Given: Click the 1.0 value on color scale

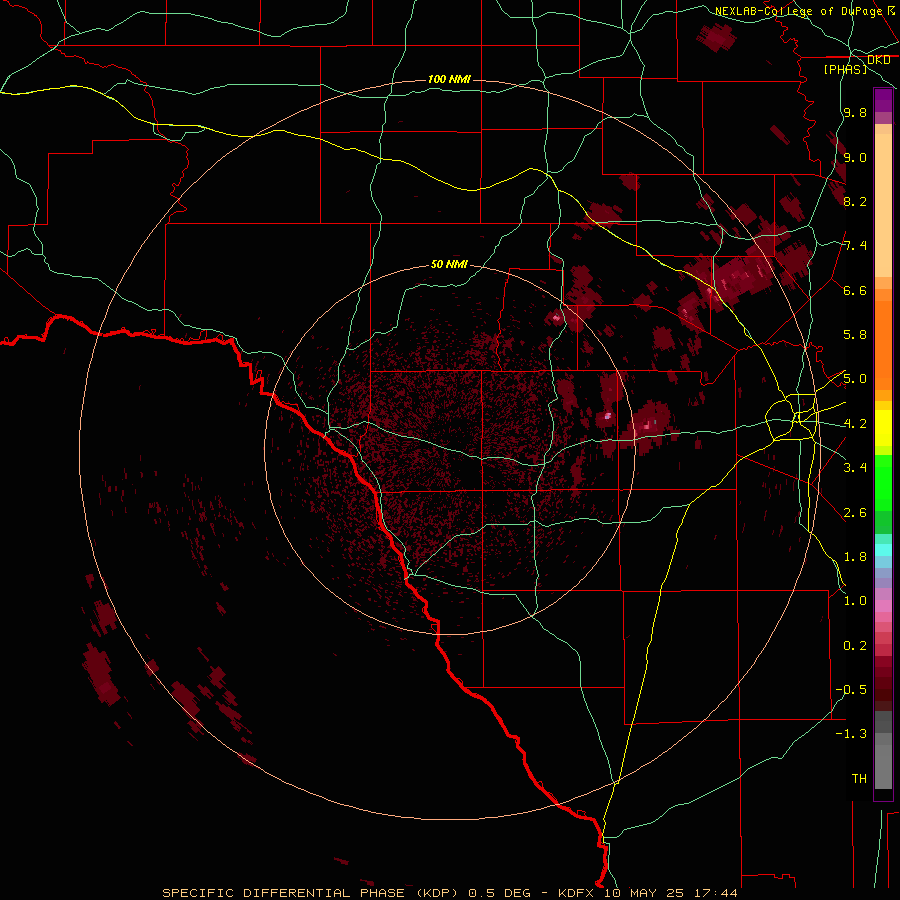Looking at the screenshot, I should point(855,600).
